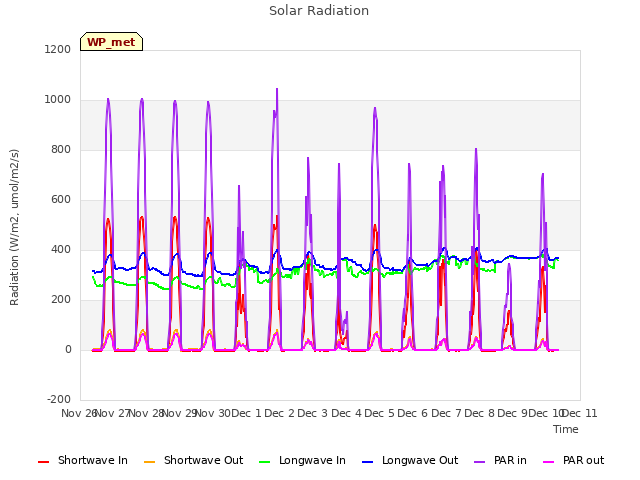Click the PAR in peak above Nov 27 label
640x480 pixels.
point(108,99)
